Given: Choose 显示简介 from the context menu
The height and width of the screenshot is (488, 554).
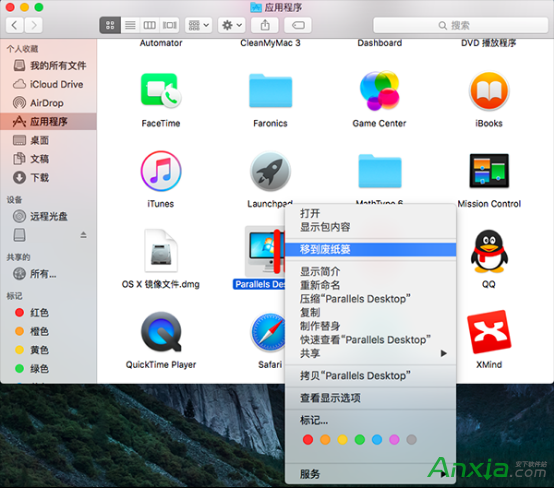Looking at the screenshot, I should click(x=370, y=271).
